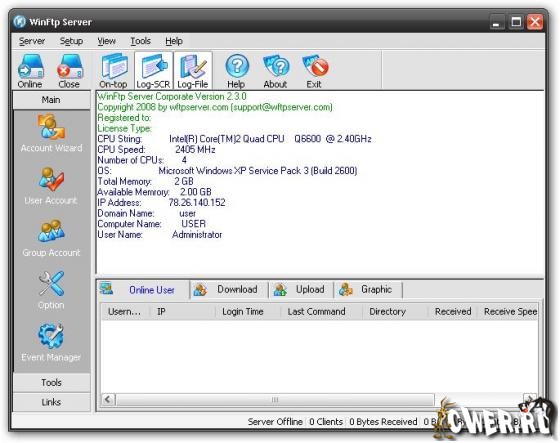This screenshot has width=560, height=443.
Task: Click the Online server toolbar icon
Action: click(30, 71)
